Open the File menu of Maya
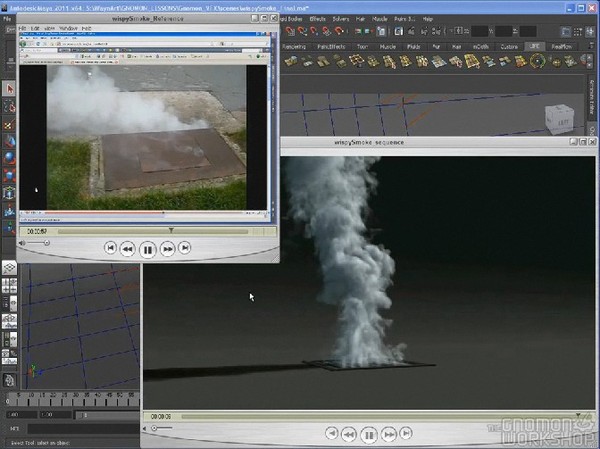Screen dimensions: 600x449 [x=7, y=19]
